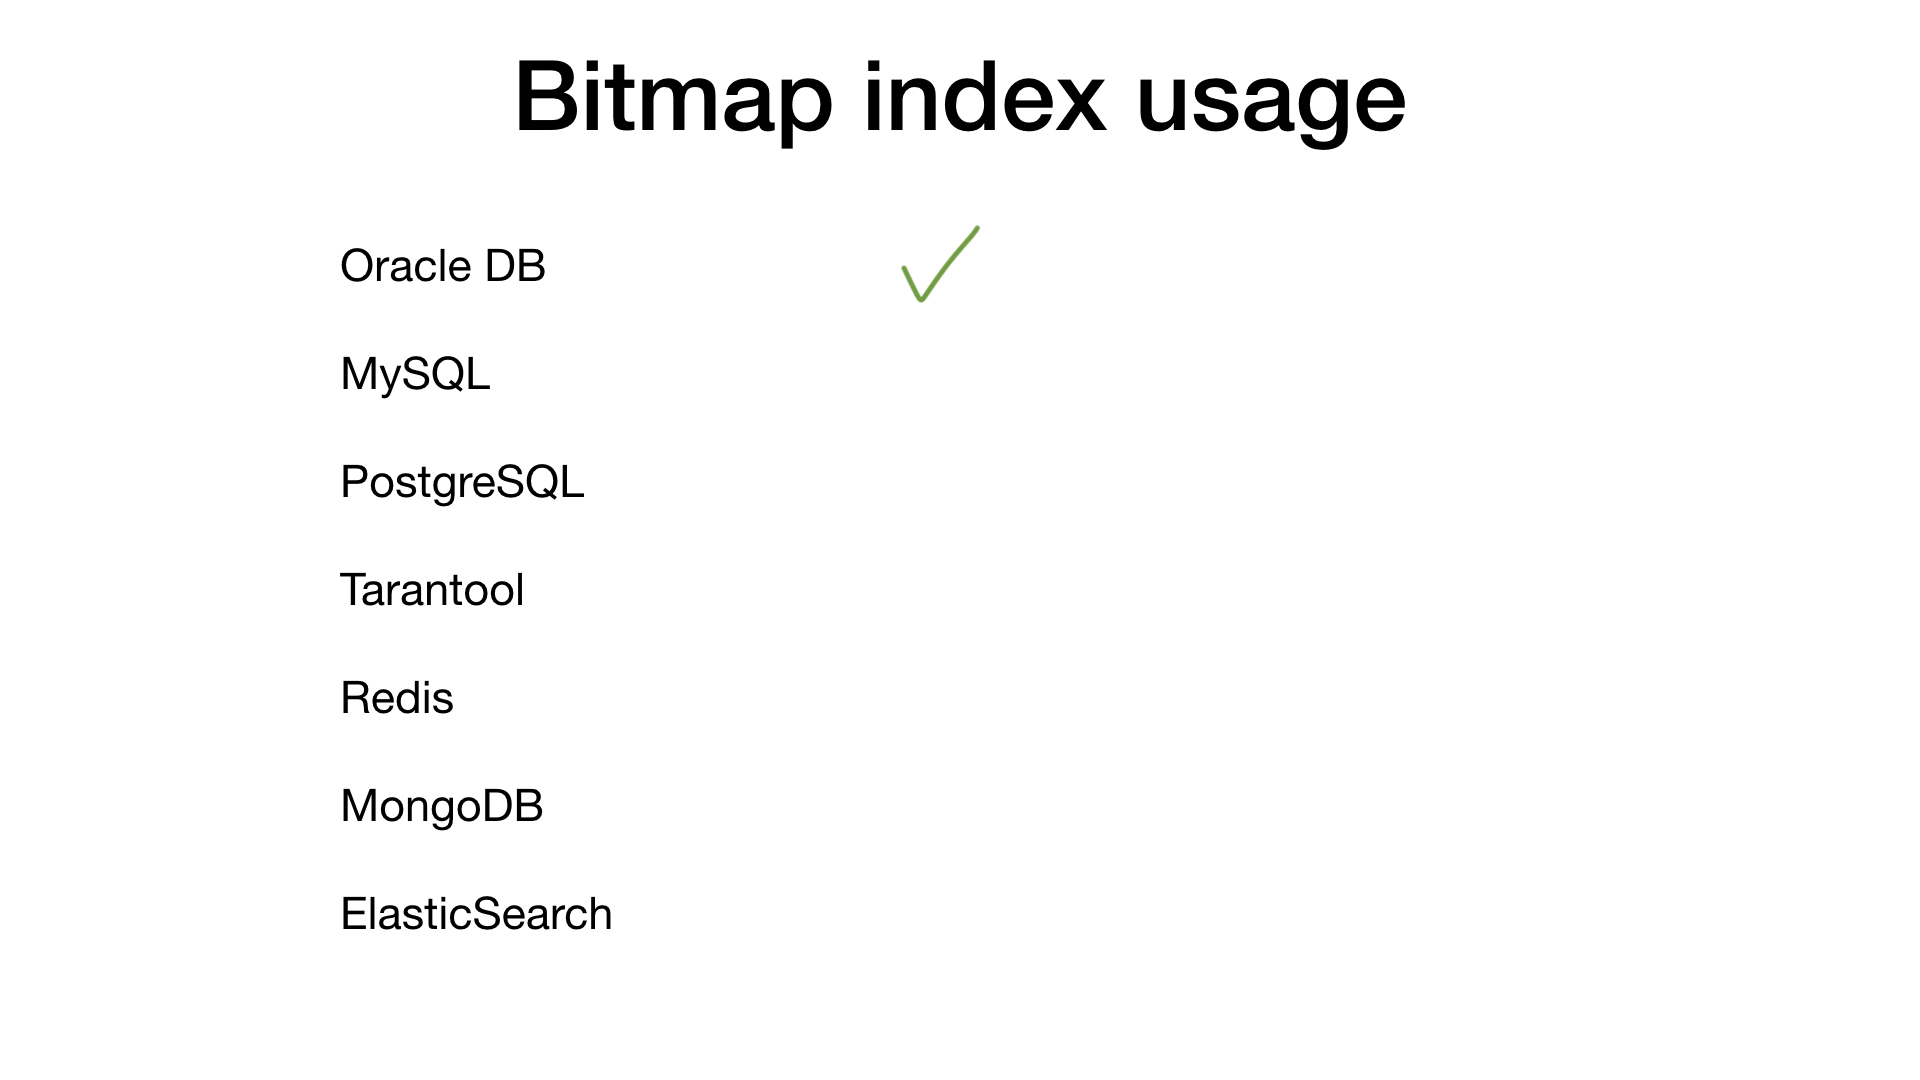Click the word 'Oracle' in the list
1920x1080 pixels.
coord(405,266)
